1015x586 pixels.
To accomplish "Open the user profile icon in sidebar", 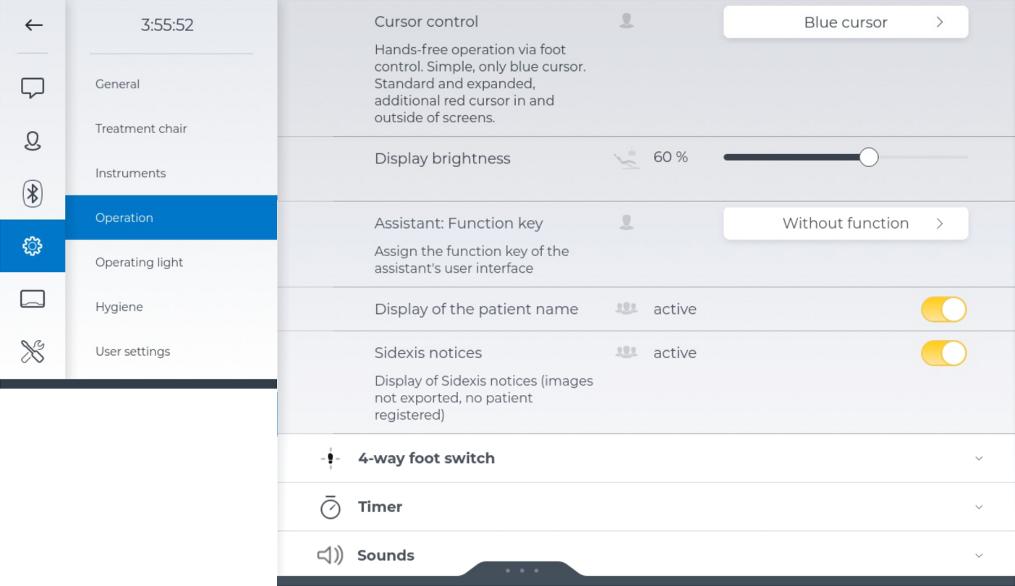I will [33, 141].
